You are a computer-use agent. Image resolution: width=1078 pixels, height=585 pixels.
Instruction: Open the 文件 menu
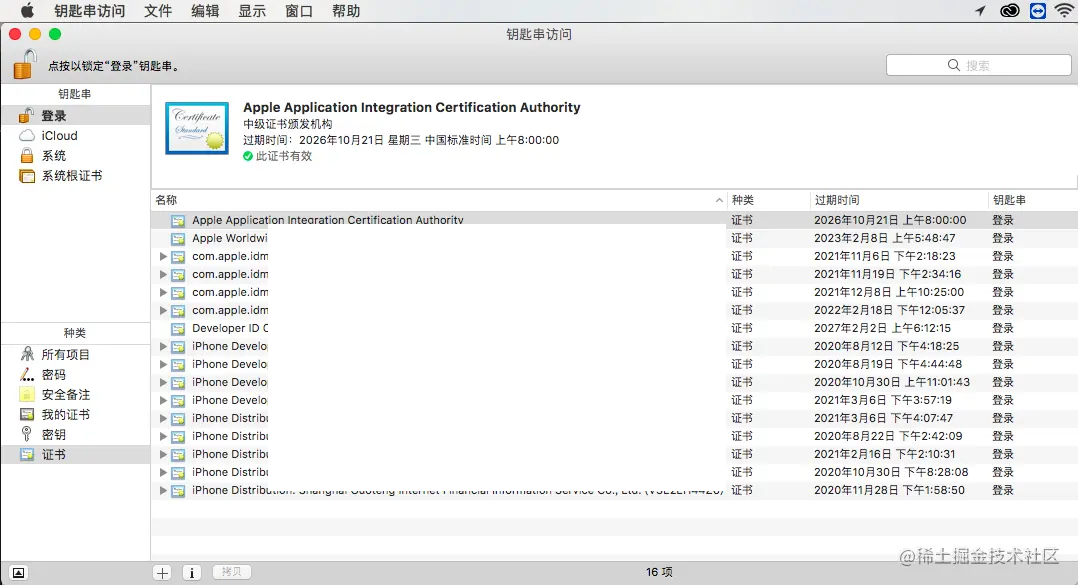click(x=158, y=11)
